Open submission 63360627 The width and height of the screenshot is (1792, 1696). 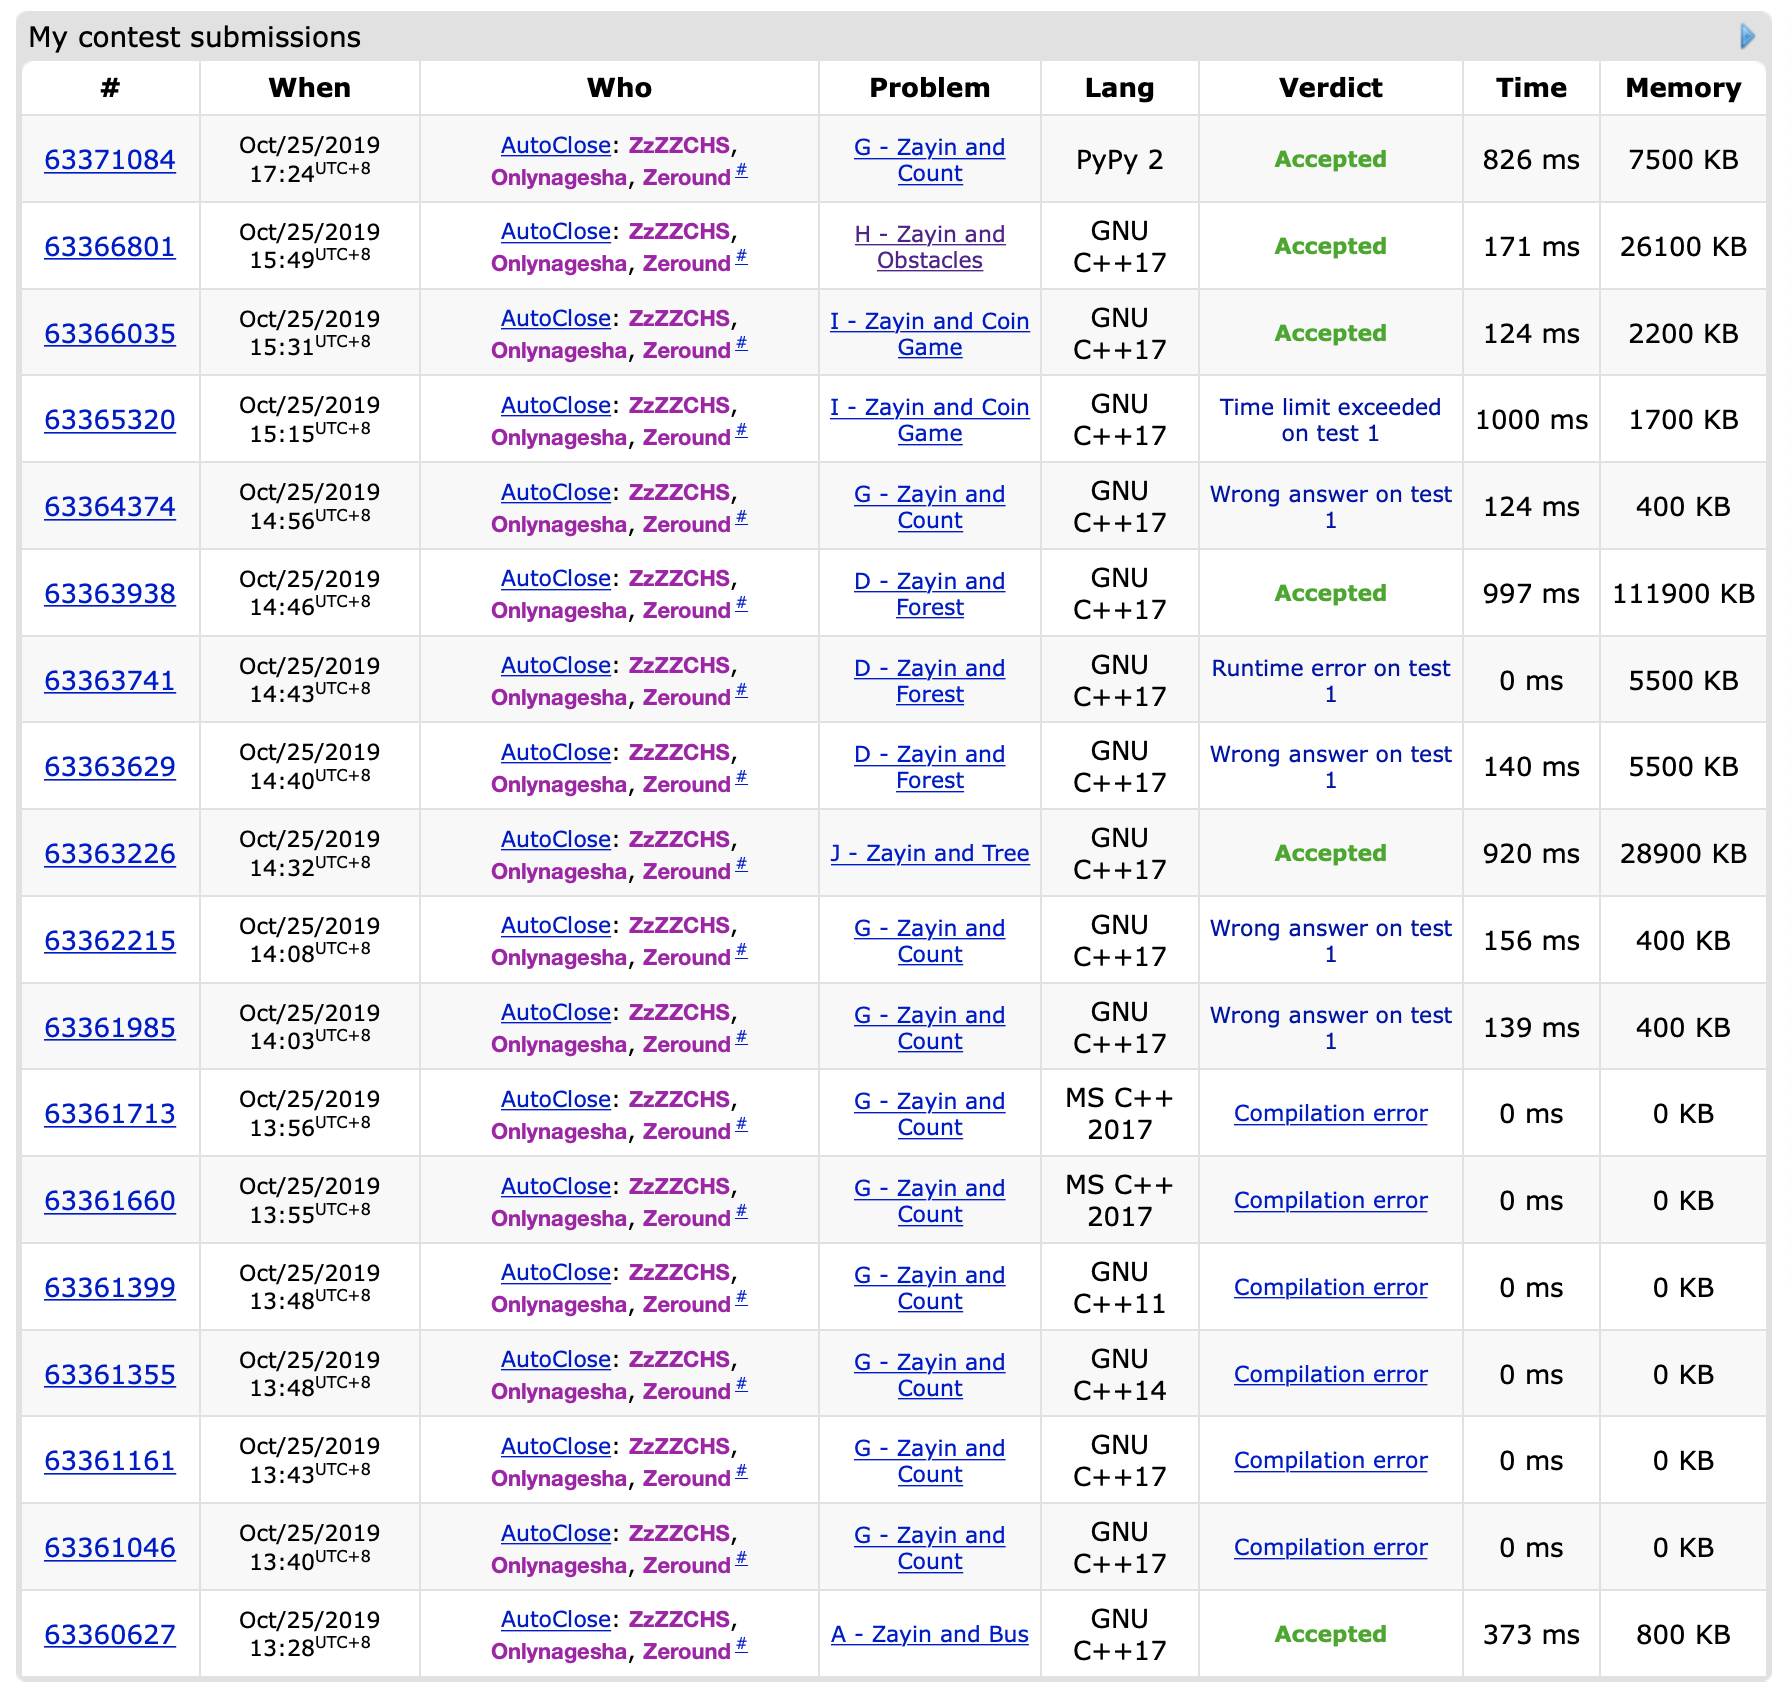pyautogui.click(x=110, y=1634)
